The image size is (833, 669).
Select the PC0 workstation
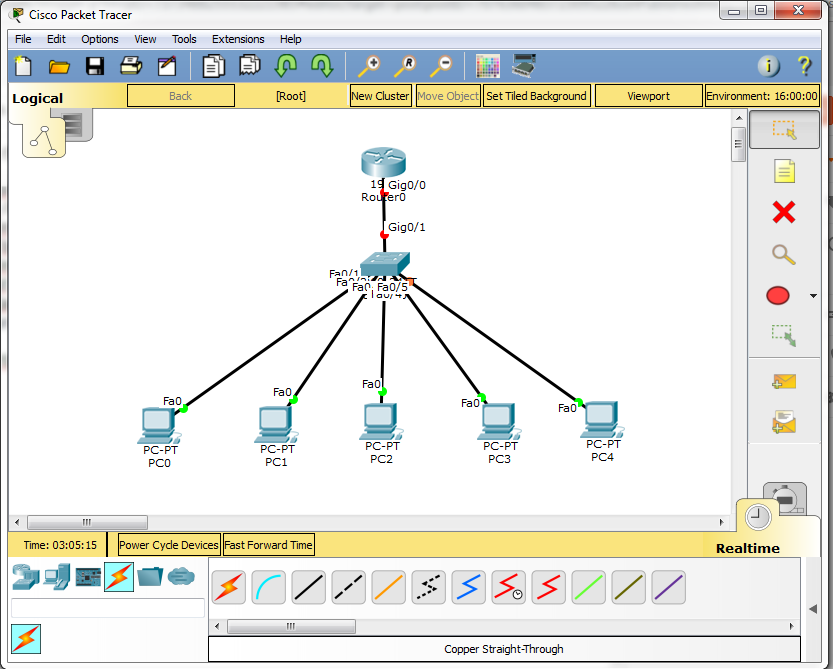pos(158,426)
